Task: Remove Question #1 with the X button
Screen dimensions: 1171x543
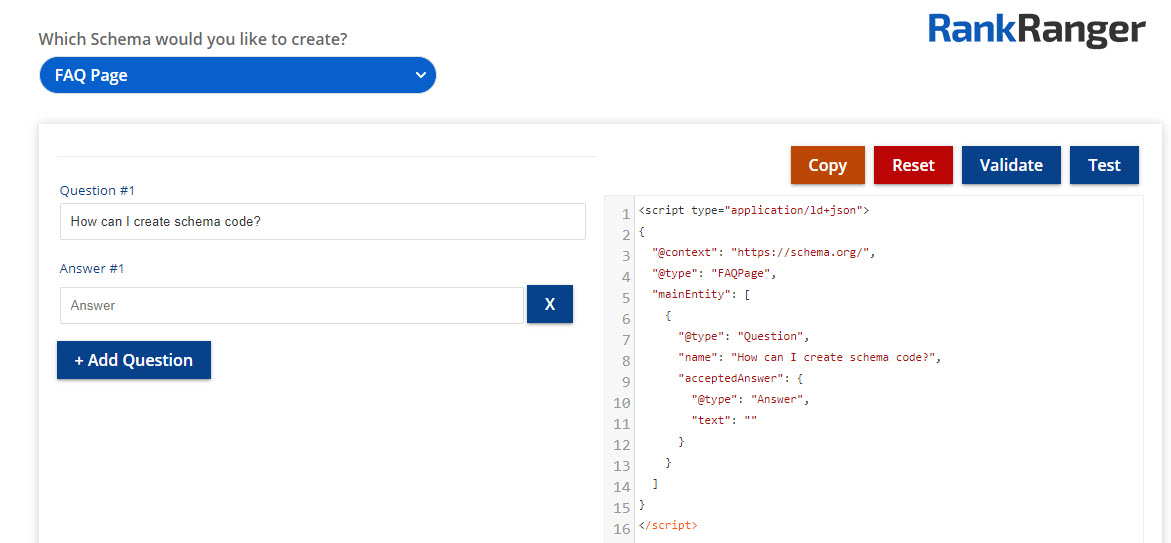Action: coord(549,305)
